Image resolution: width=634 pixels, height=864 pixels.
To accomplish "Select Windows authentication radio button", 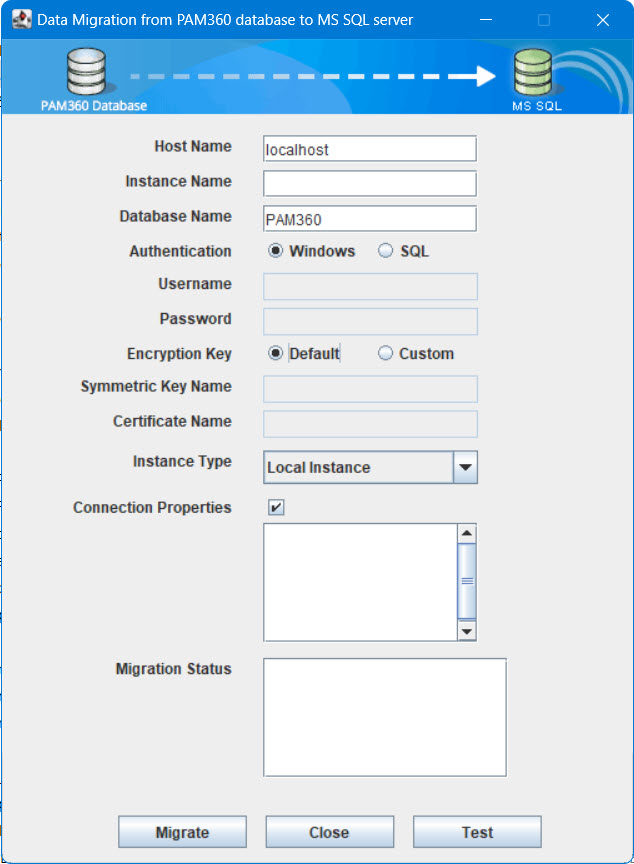I will [x=275, y=251].
